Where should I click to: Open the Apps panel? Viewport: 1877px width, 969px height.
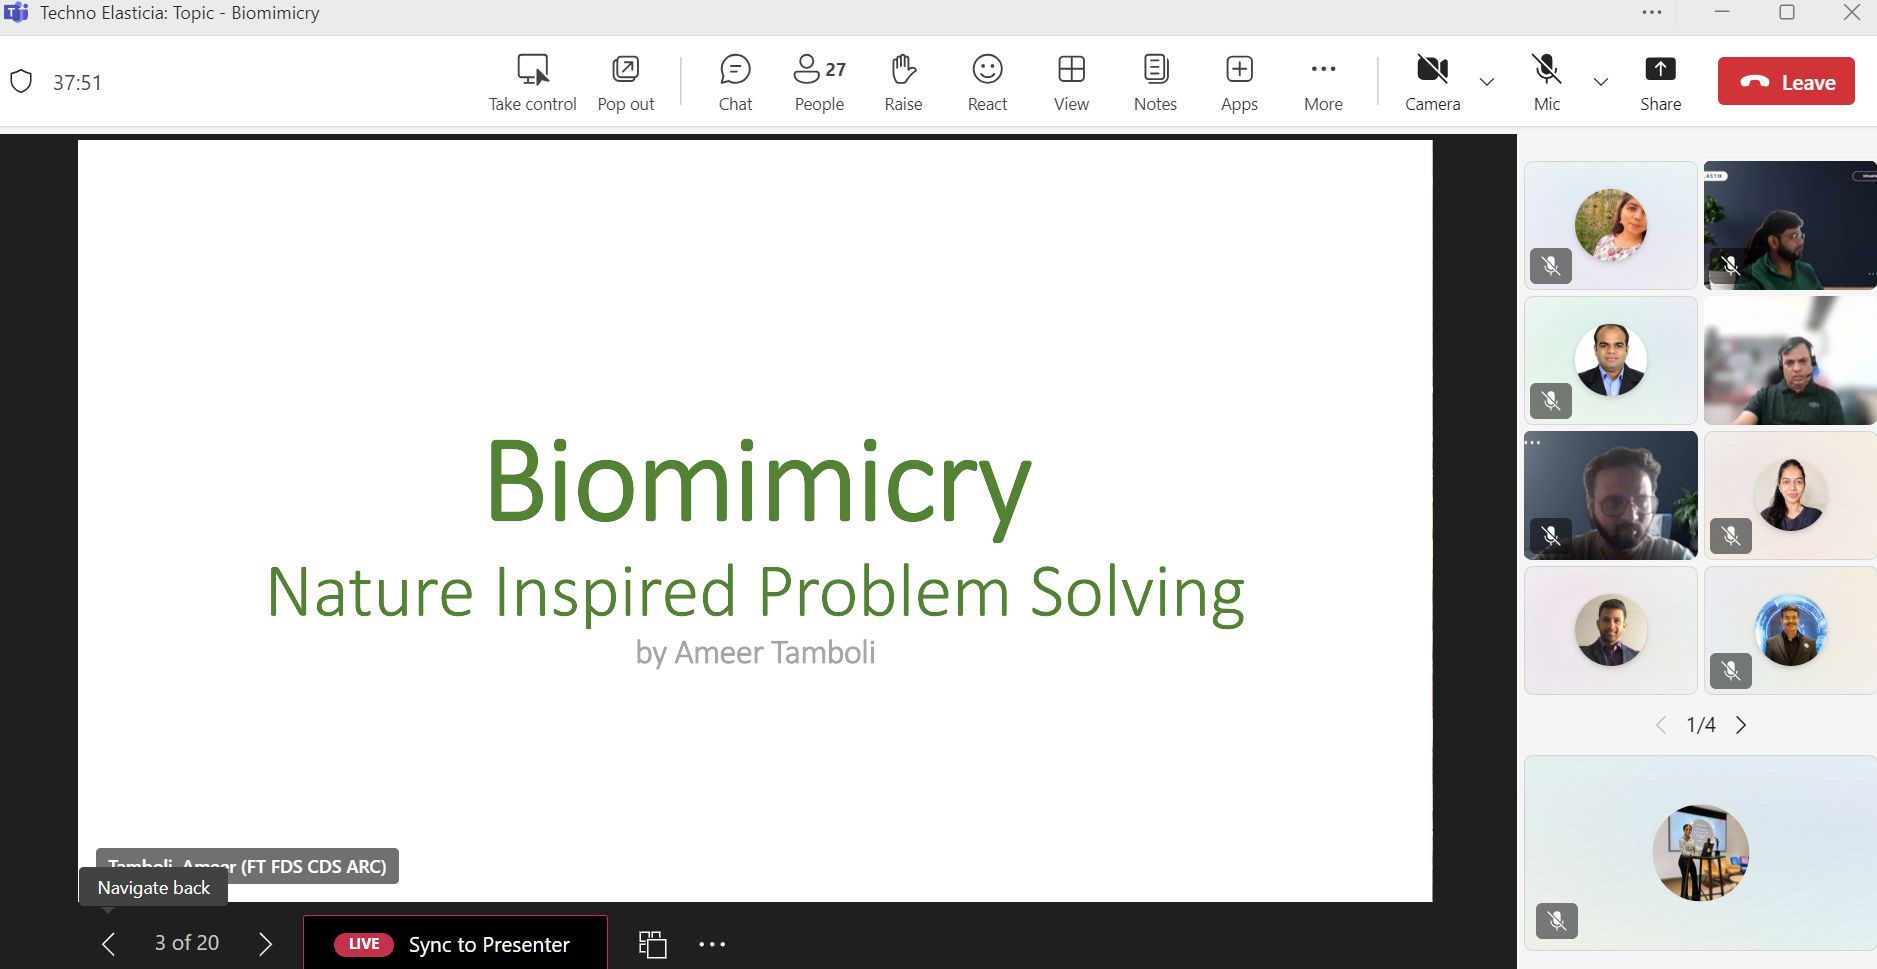[x=1239, y=82]
